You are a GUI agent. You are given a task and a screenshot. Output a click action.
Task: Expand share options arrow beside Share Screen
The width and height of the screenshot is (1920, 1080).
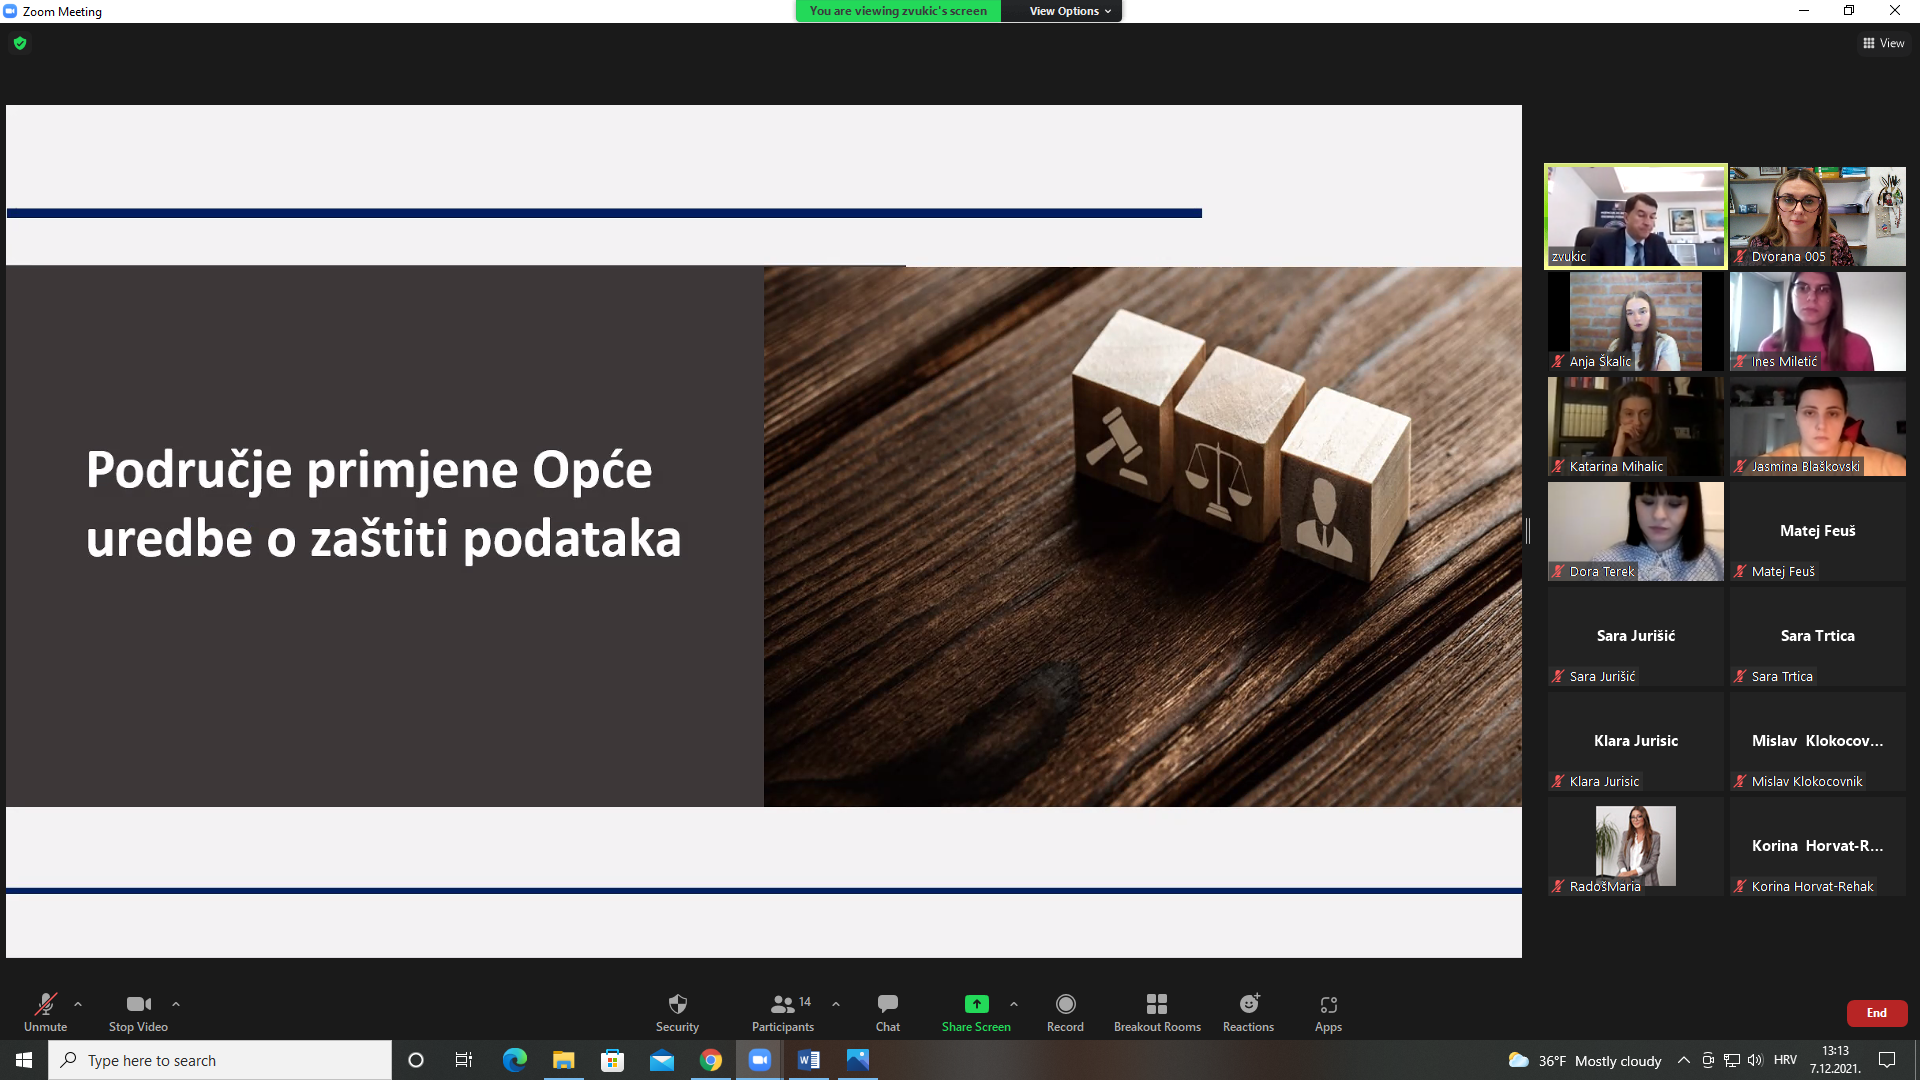(1014, 1004)
